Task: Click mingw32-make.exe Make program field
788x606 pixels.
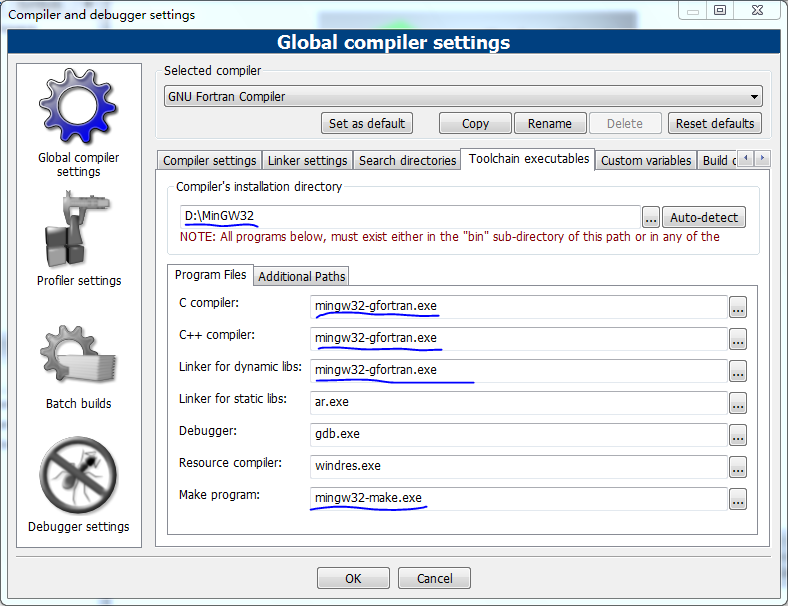Action: tap(519, 498)
